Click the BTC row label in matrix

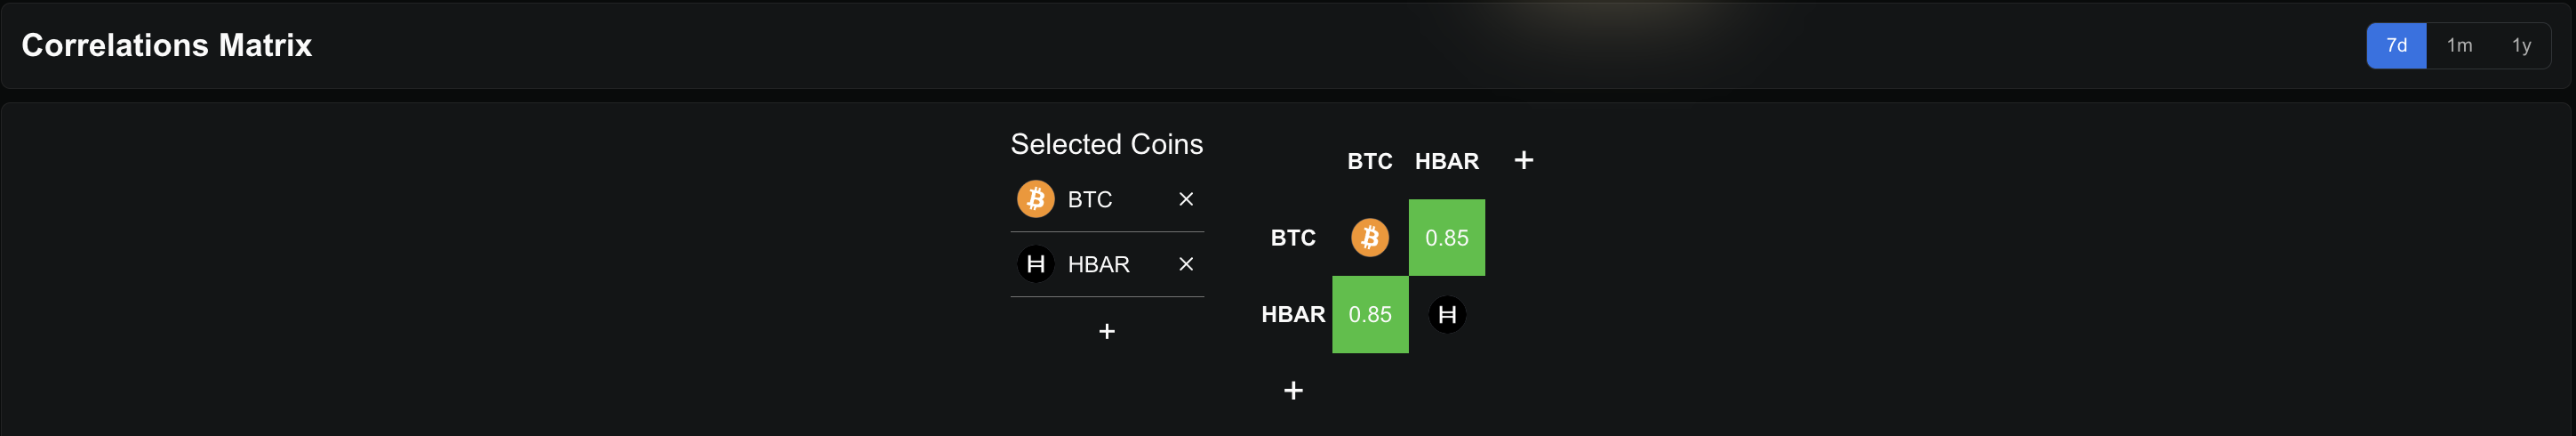[x=1292, y=238]
